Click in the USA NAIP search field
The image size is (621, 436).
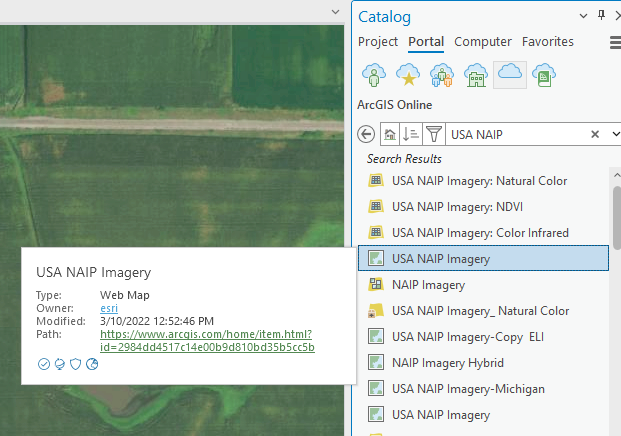click(x=517, y=134)
